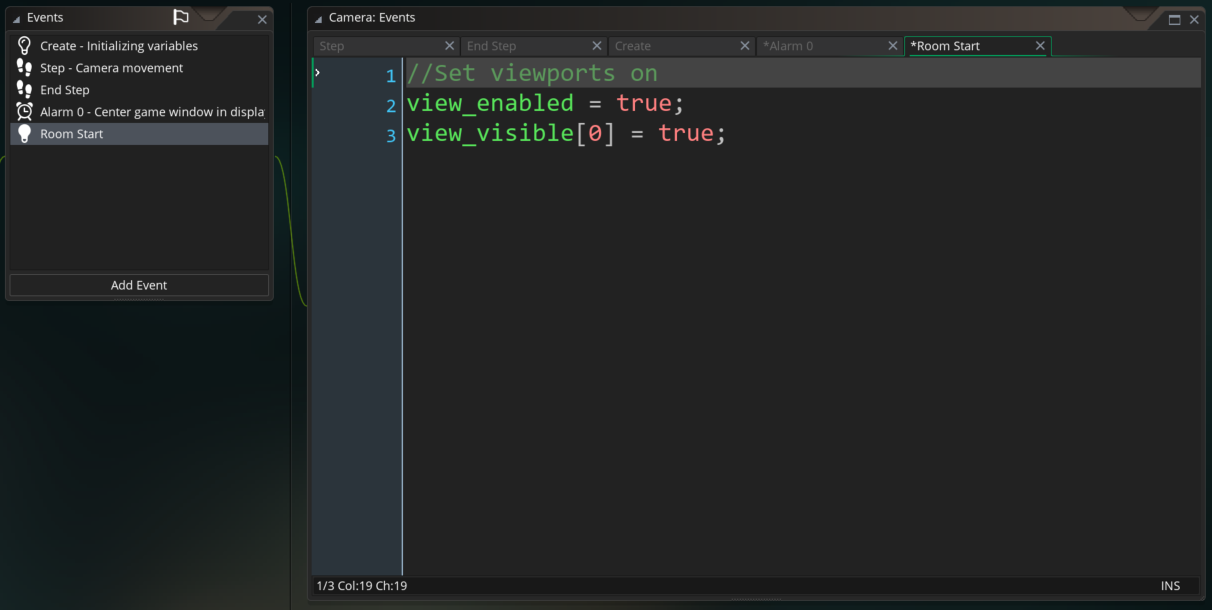This screenshot has width=1212, height=610.
Task: Maximize the Camera: Events window
Action: click(x=1175, y=19)
